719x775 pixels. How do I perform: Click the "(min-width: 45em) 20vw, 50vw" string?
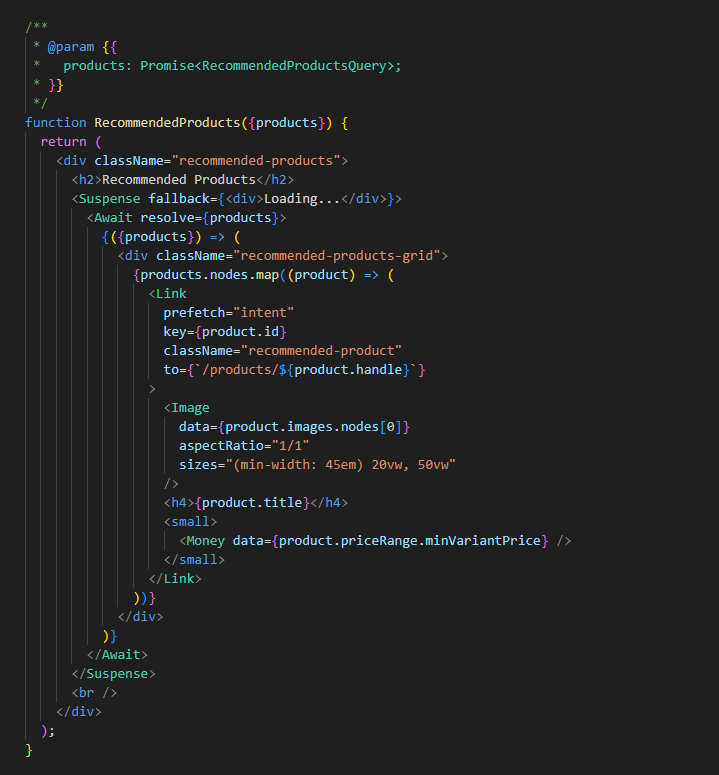click(340, 465)
